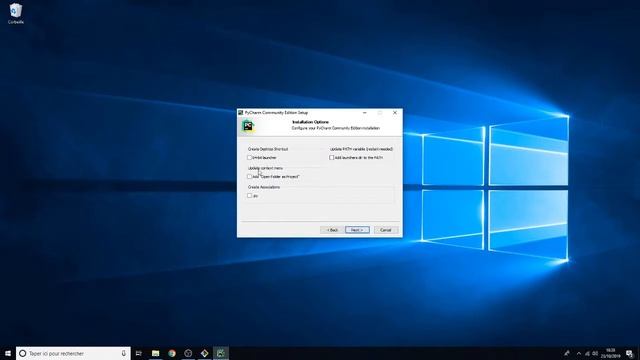640x360 pixels.
Task: Click the PyCharm logo in setup header
Action: (248, 126)
